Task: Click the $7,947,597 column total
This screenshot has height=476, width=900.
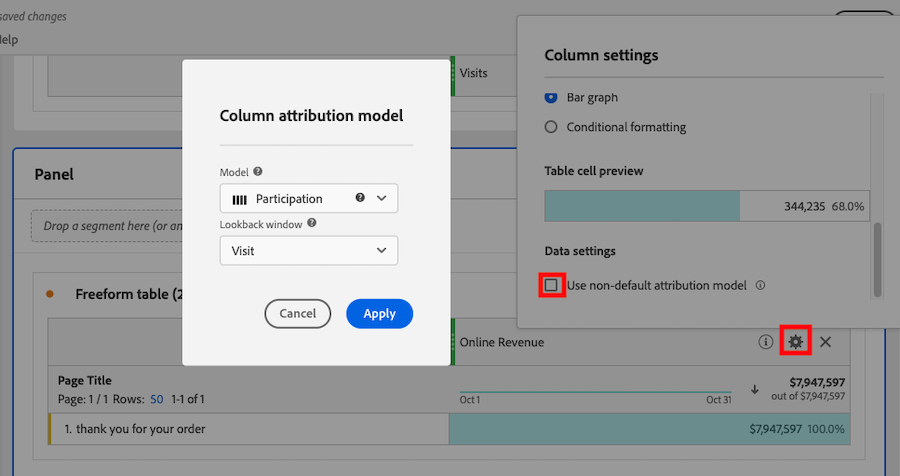Action: pos(817,382)
